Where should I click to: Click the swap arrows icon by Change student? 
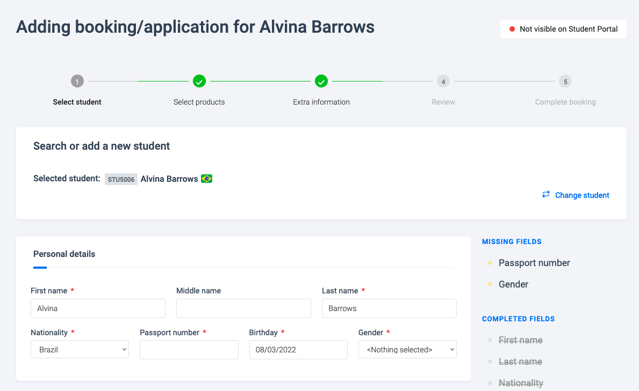point(546,194)
